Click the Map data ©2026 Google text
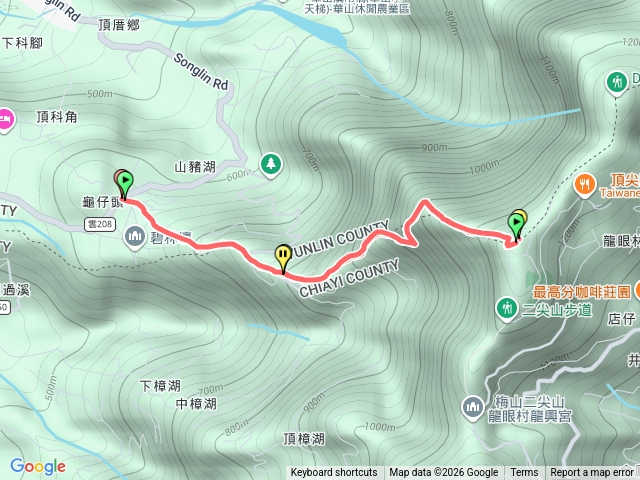The width and height of the screenshot is (640, 480). pyautogui.click(x=444, y=473)
